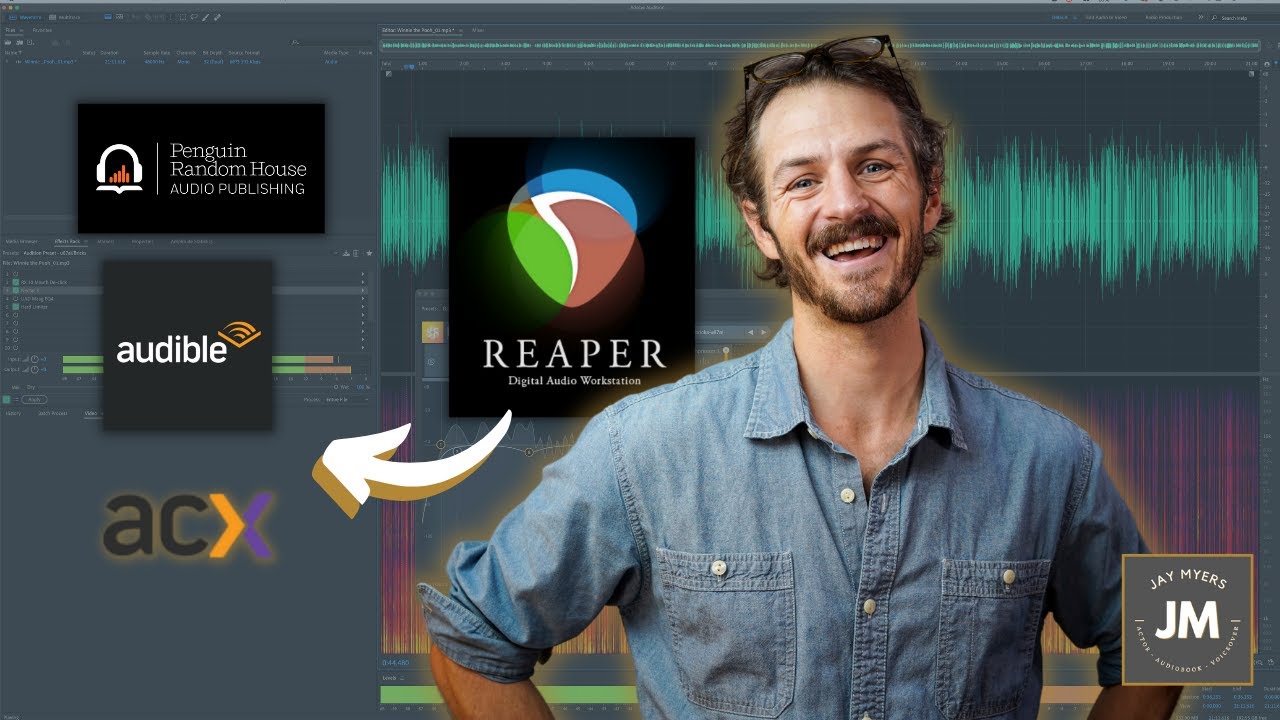Expand the workspace overflow chevron
1280x720 pixels.
(x=1200, y=17)
